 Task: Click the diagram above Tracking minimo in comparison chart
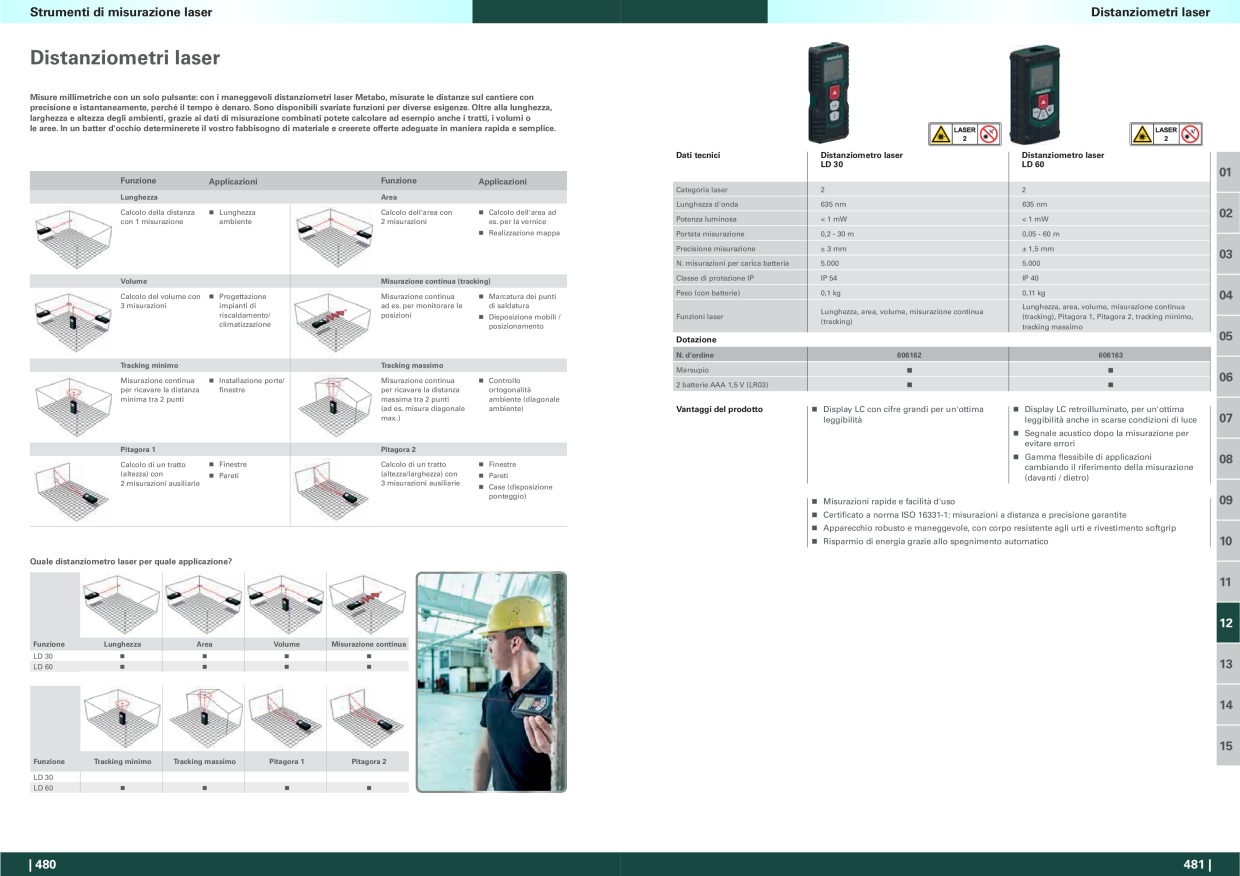point(121,717)
